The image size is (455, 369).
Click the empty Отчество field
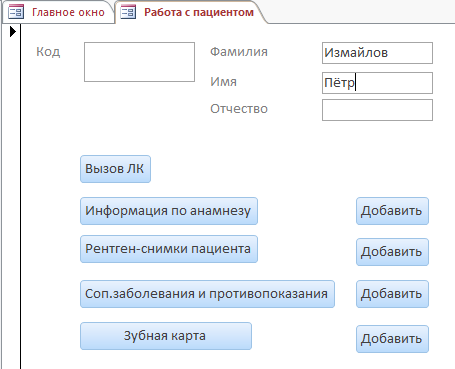pos(377,110)
